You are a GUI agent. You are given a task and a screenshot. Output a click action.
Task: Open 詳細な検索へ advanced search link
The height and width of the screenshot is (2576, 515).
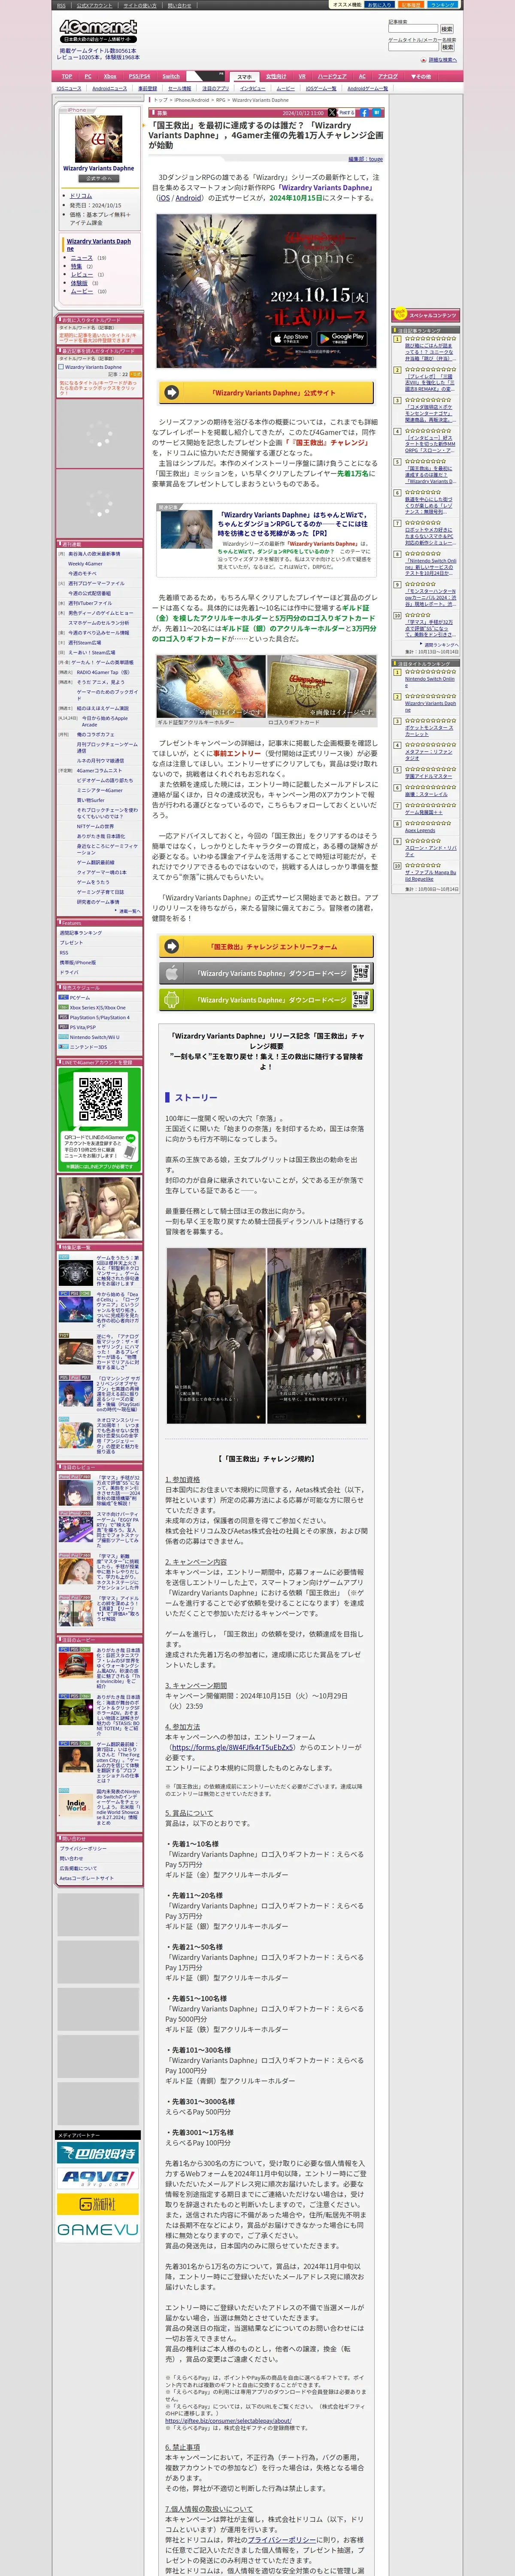coord(442,60)
